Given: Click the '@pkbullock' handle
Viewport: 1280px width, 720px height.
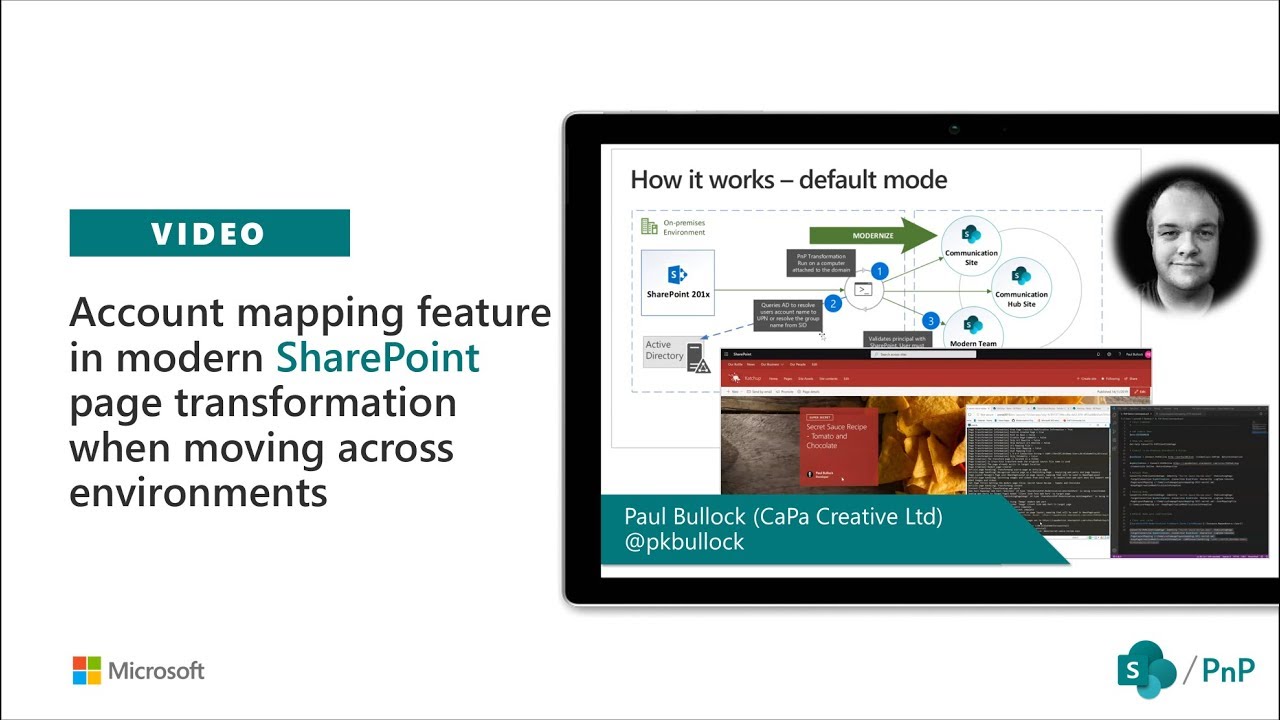Looking at the screenshot, I should [684, 542].
